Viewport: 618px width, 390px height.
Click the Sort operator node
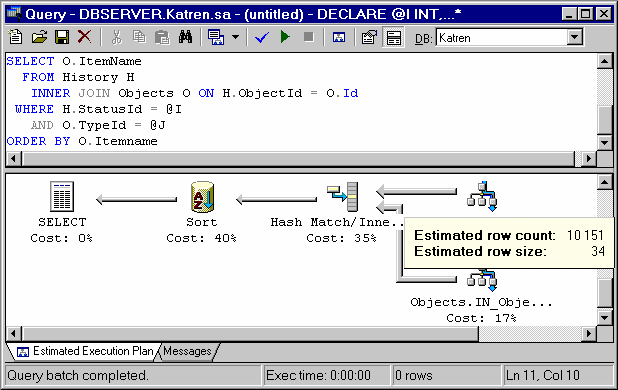click(202, 212)
